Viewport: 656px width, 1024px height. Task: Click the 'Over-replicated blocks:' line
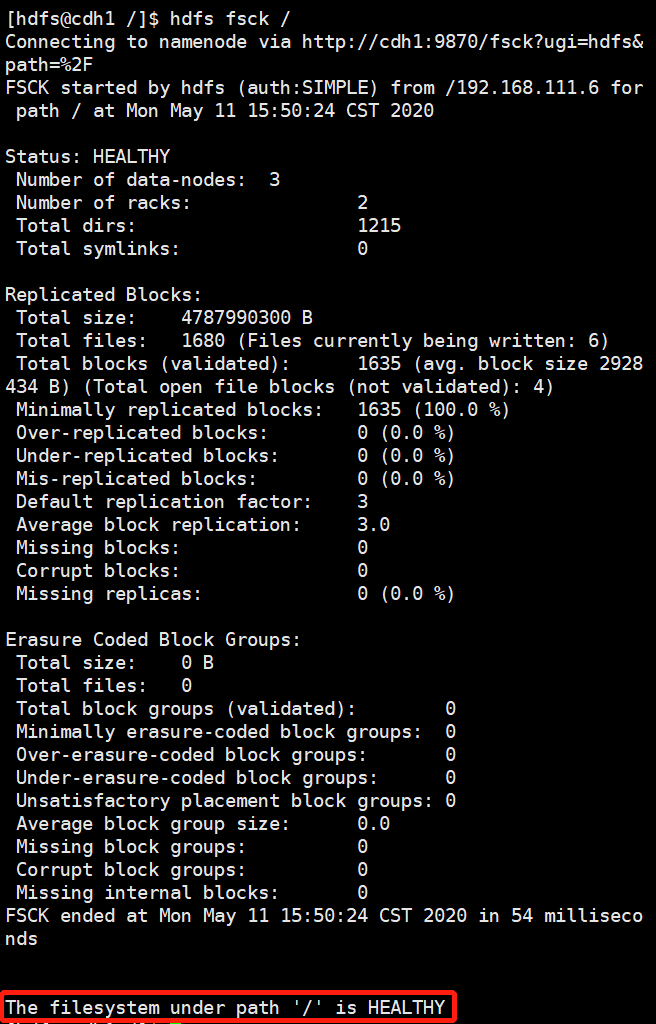235,432
